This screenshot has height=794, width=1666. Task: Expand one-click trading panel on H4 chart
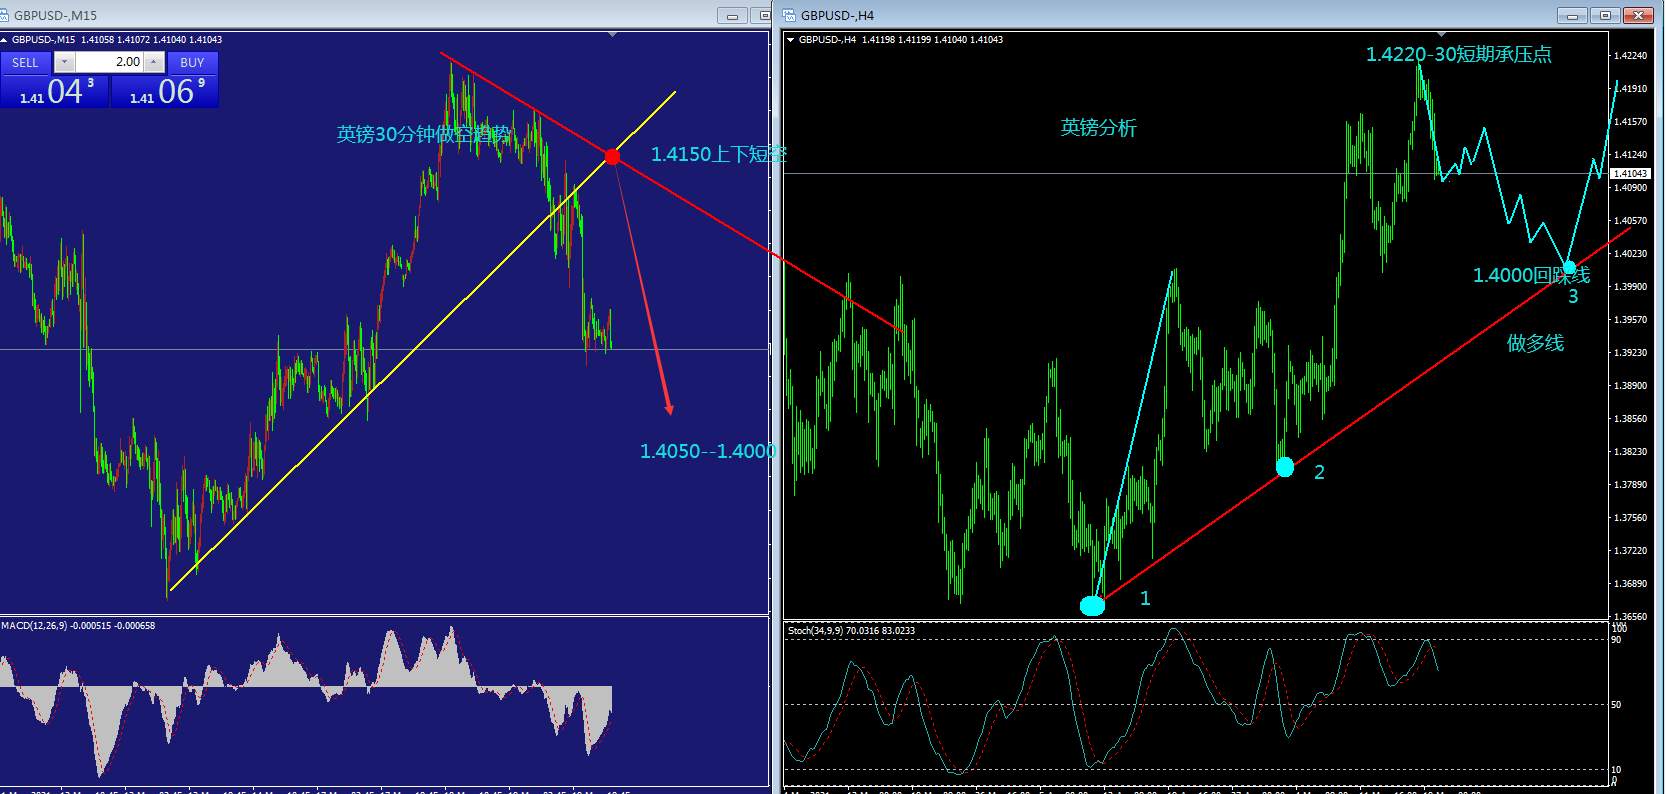791,40
